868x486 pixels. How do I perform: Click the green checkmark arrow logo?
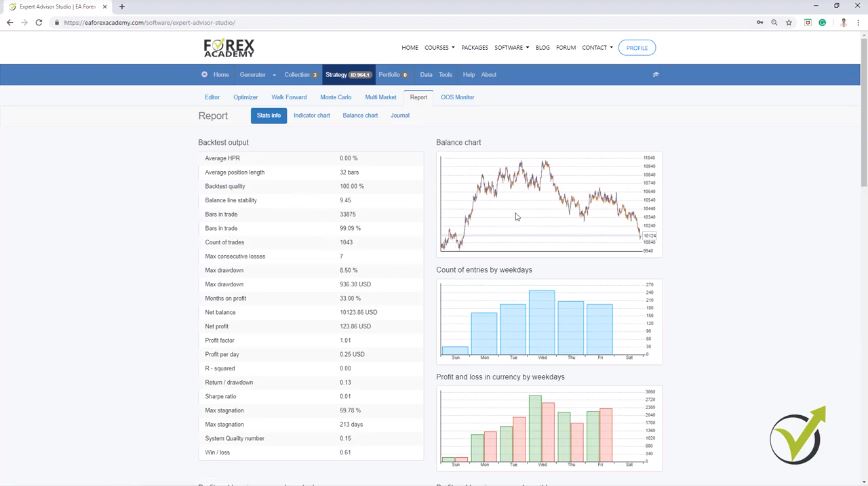(x=798, y=435)
